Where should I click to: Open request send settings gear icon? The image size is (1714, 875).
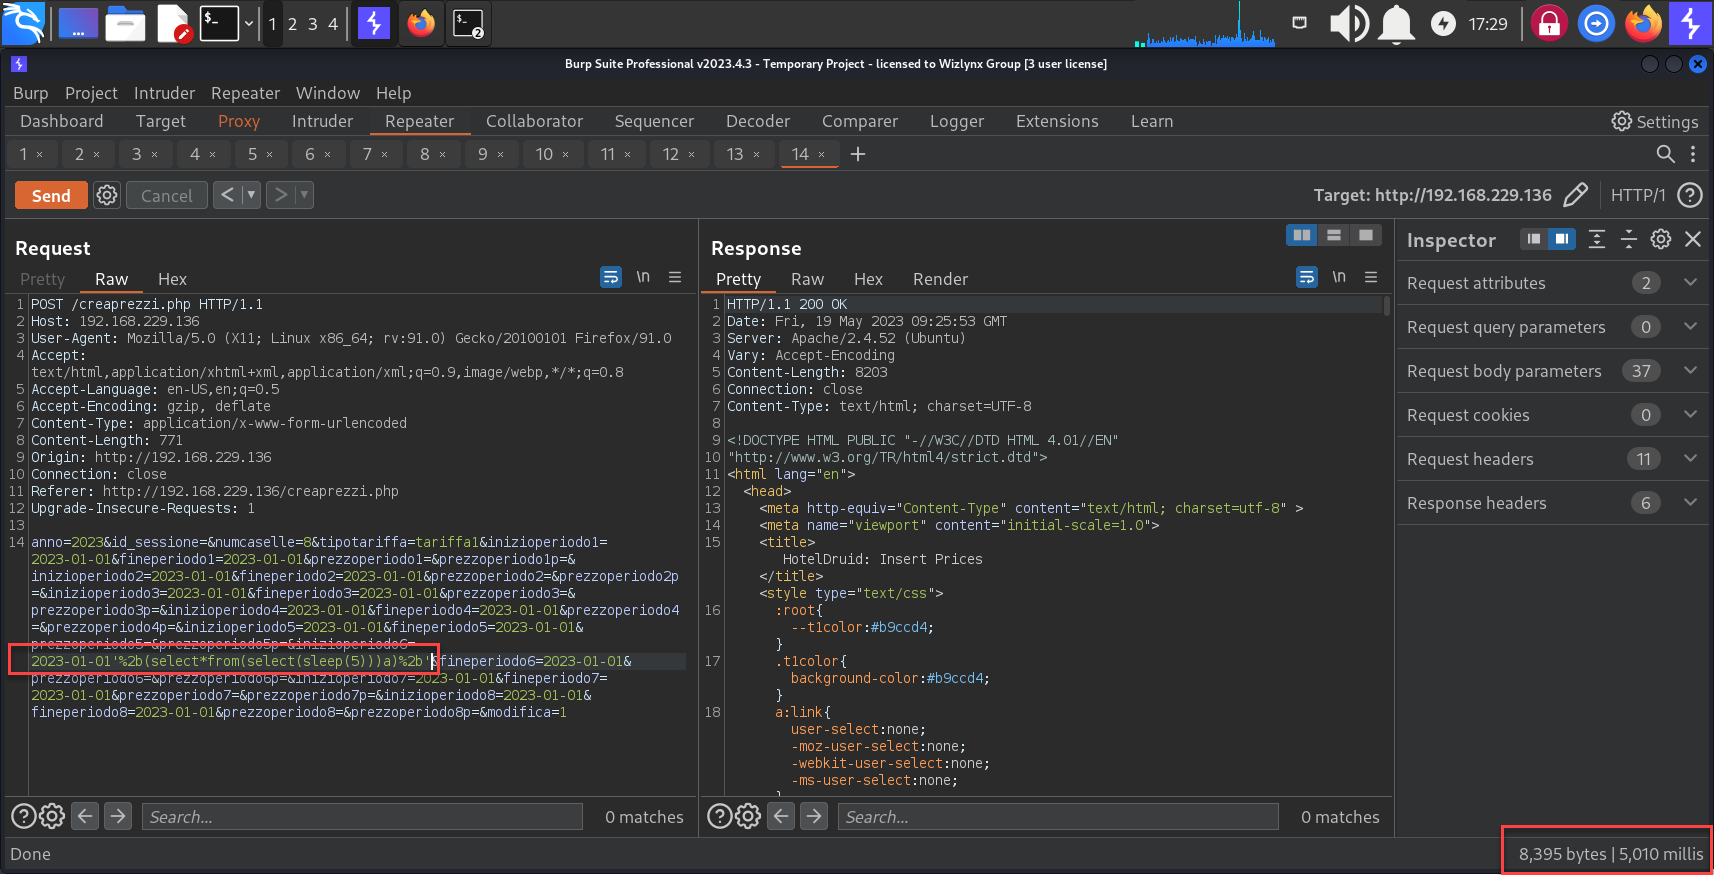[x=107, y=195]
